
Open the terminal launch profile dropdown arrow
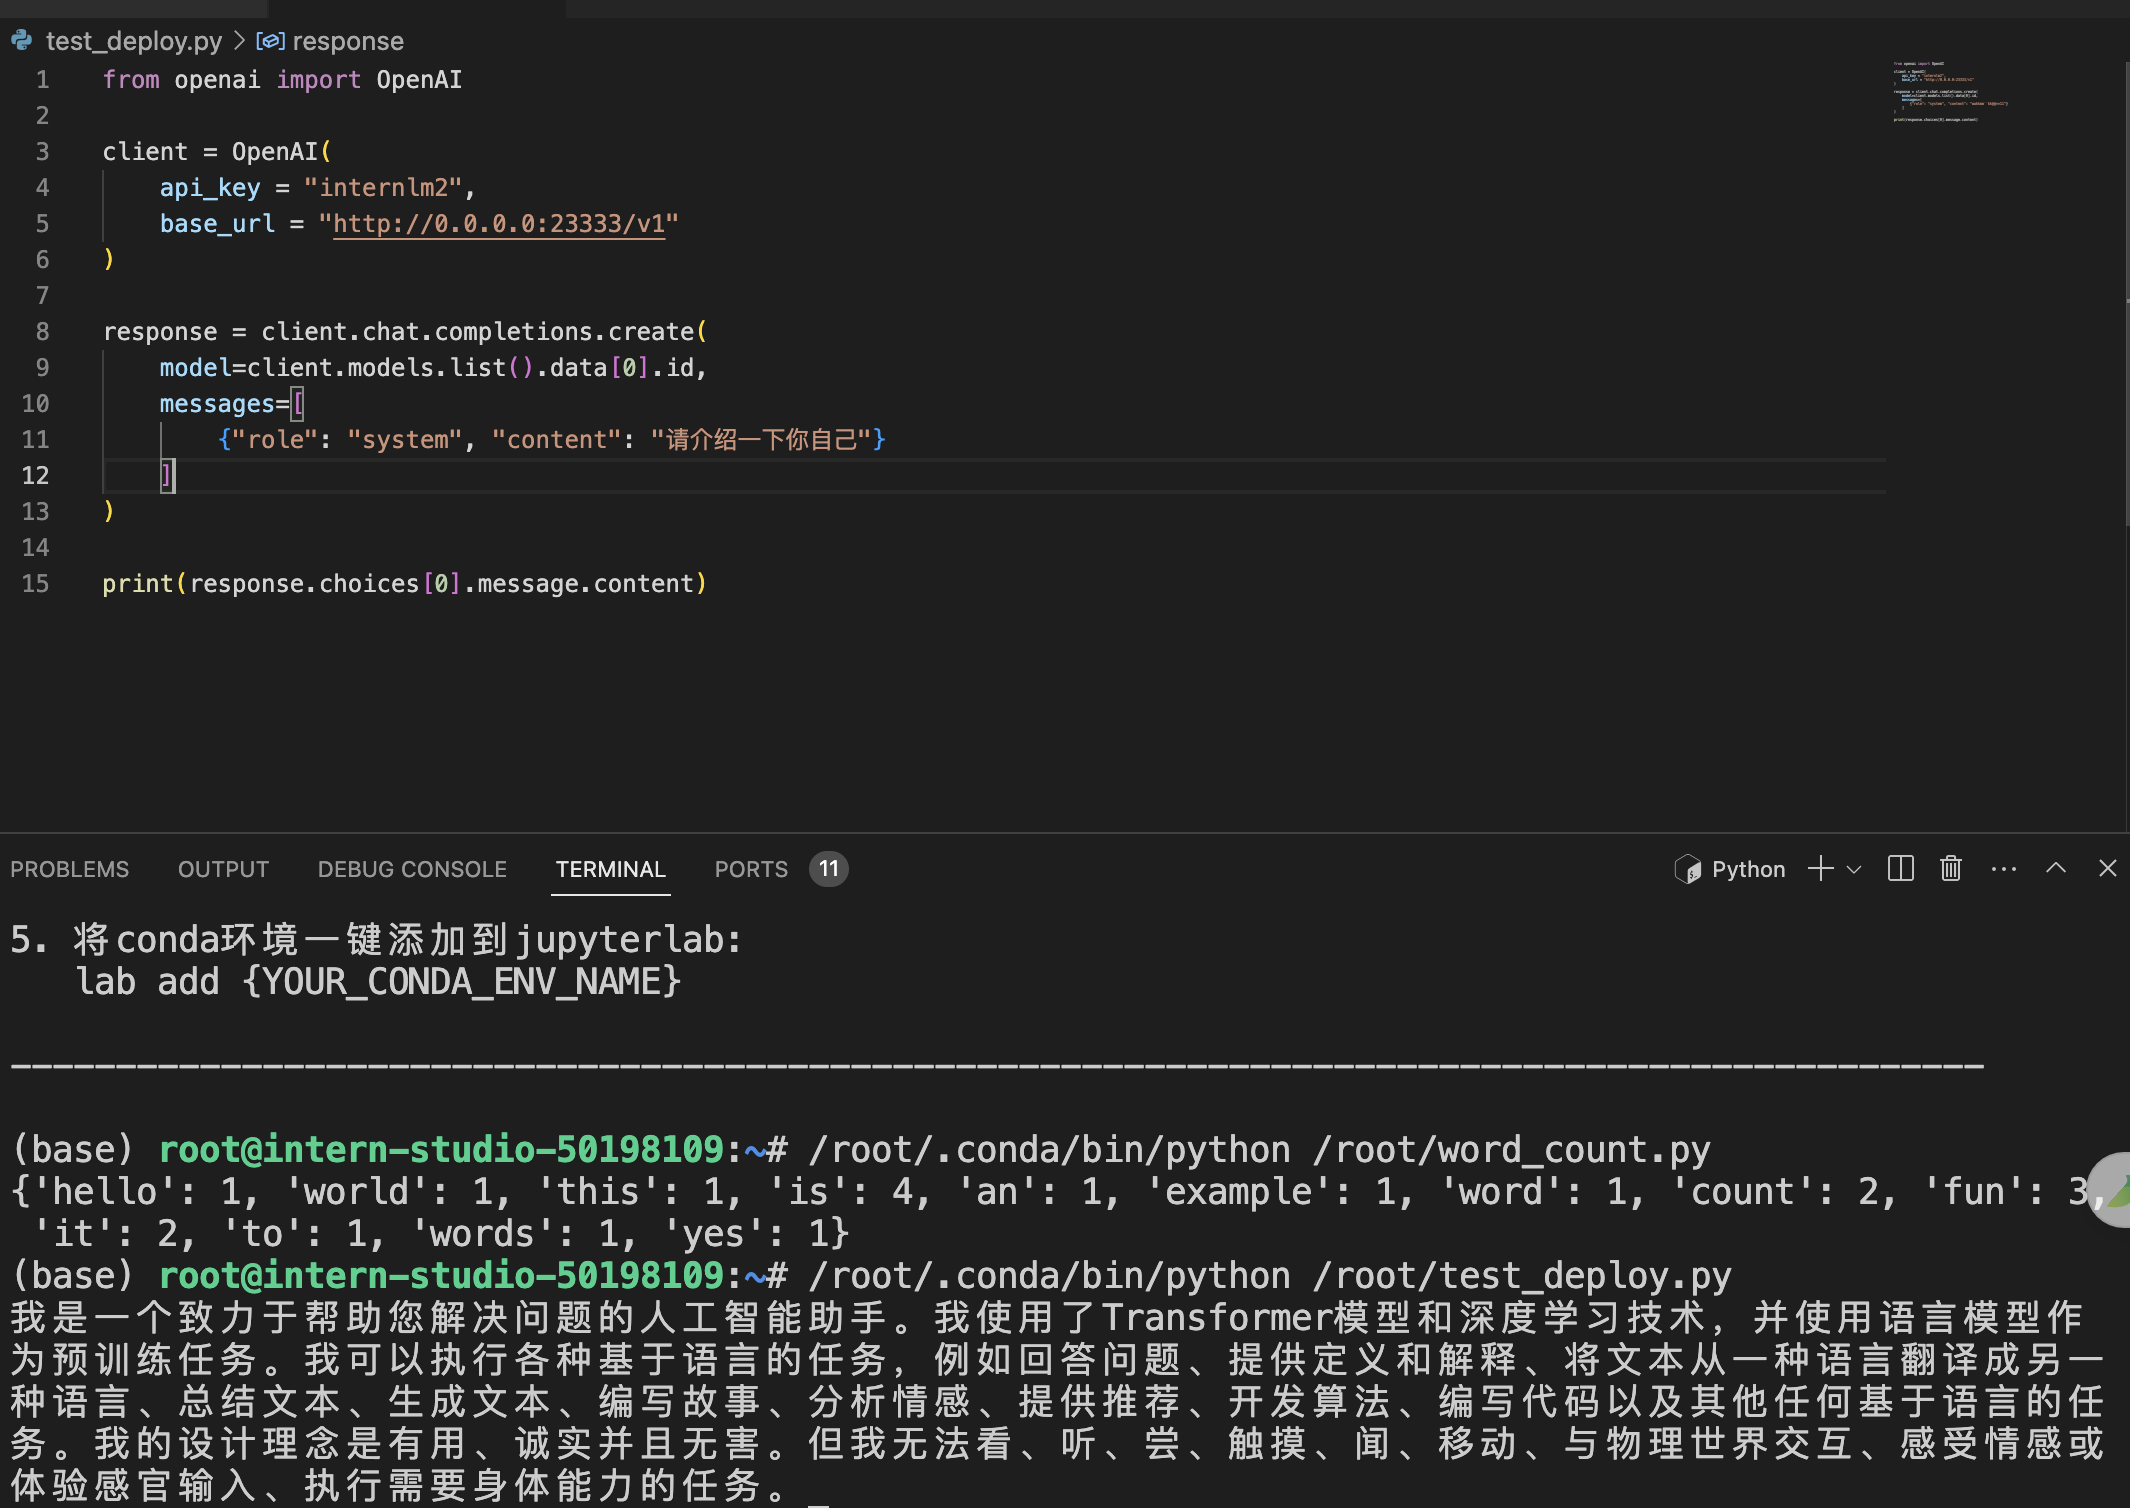tap(1854, 869)
